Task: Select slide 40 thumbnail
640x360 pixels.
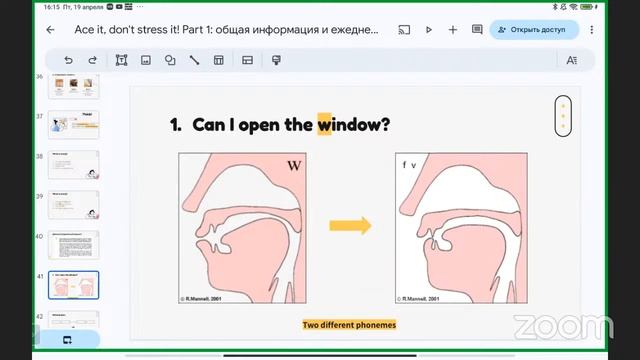Action: click(73, 245)
